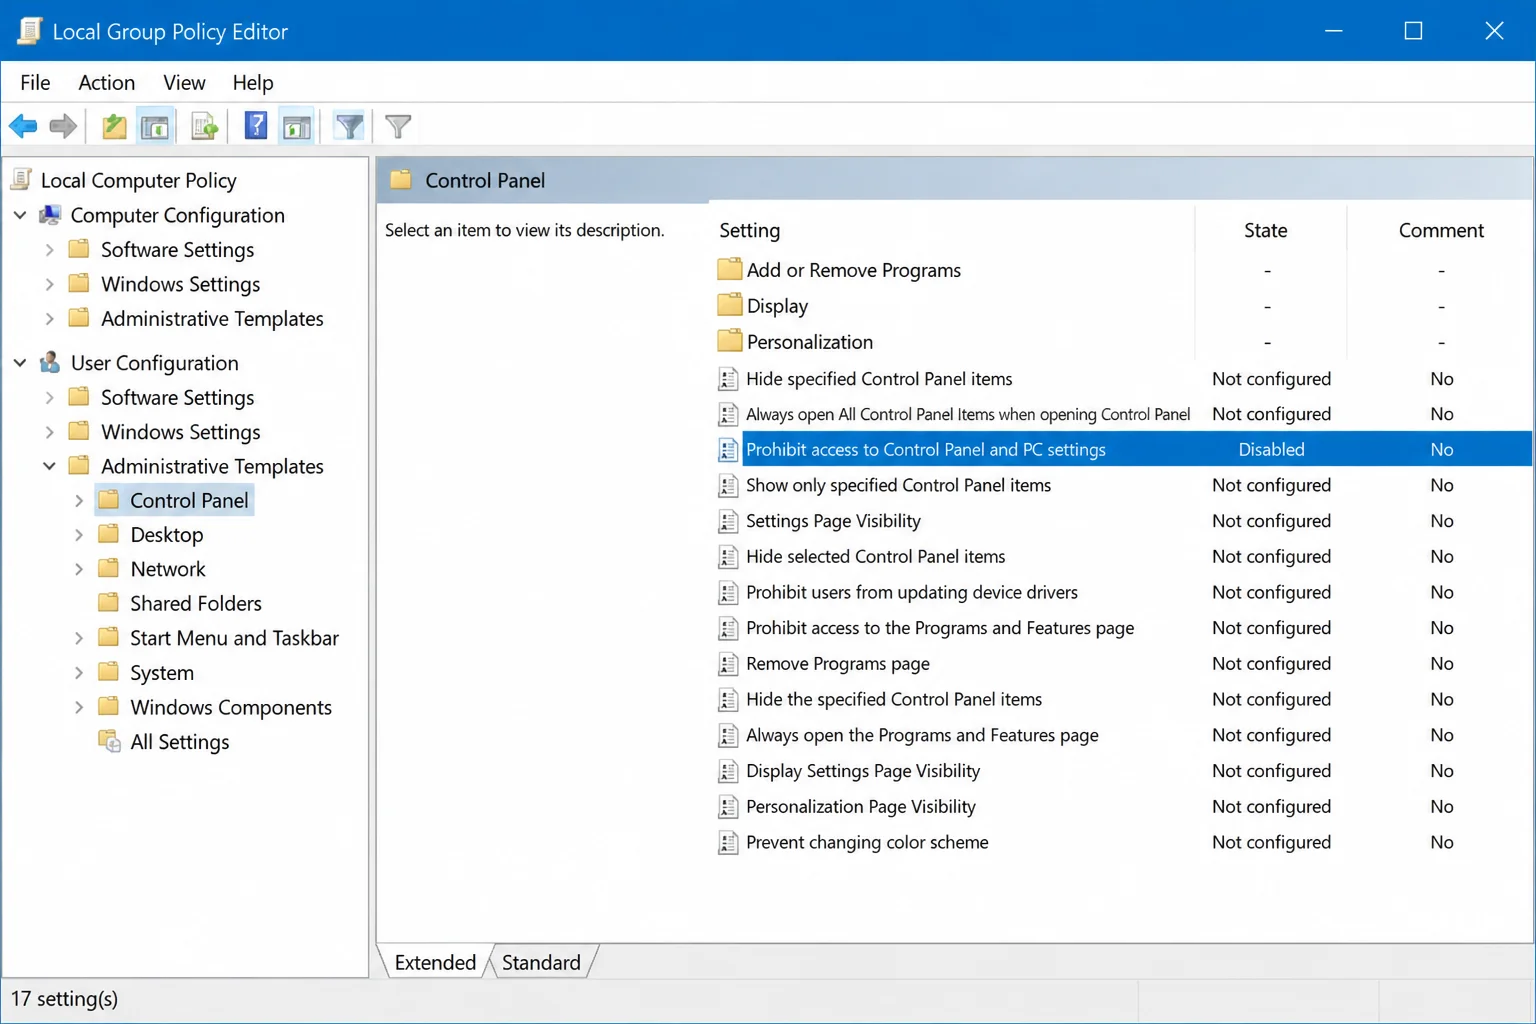The height and width of the screenshot is (1024, 1536).
Task: Click the Export List toolbar icon
Action: [x=204, y=126]
